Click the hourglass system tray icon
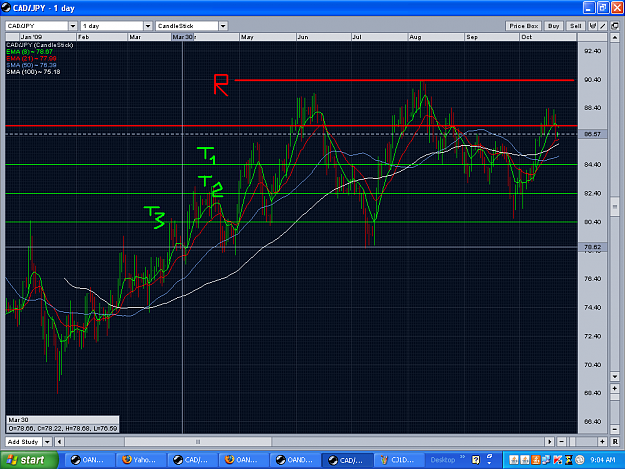 point(569,460)
